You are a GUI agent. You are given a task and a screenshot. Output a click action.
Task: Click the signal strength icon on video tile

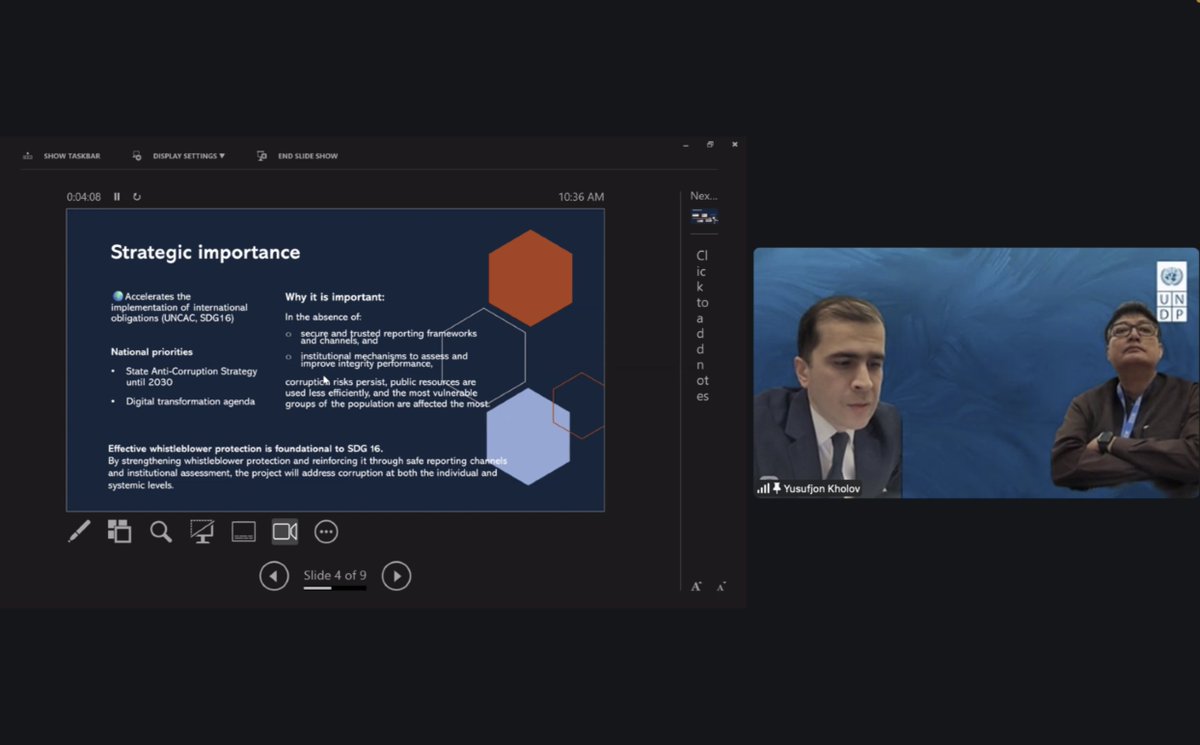(764, 488)
